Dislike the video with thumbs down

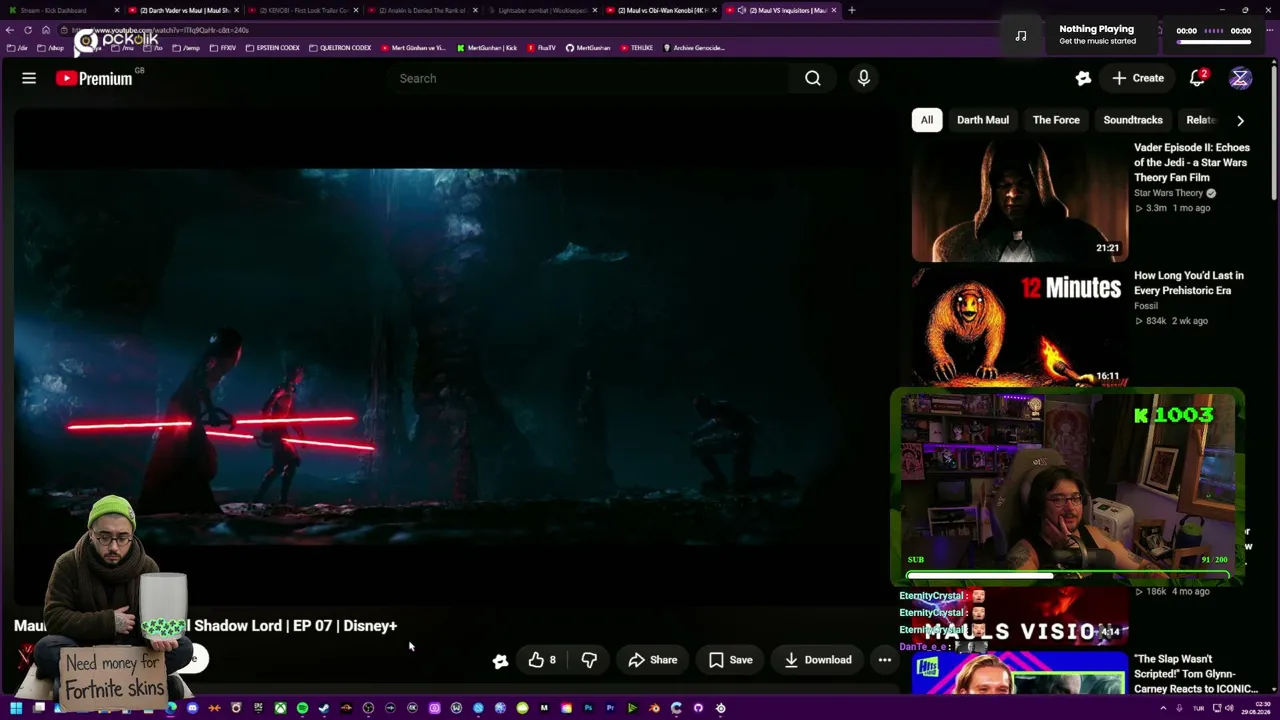[x=589, y=660]
